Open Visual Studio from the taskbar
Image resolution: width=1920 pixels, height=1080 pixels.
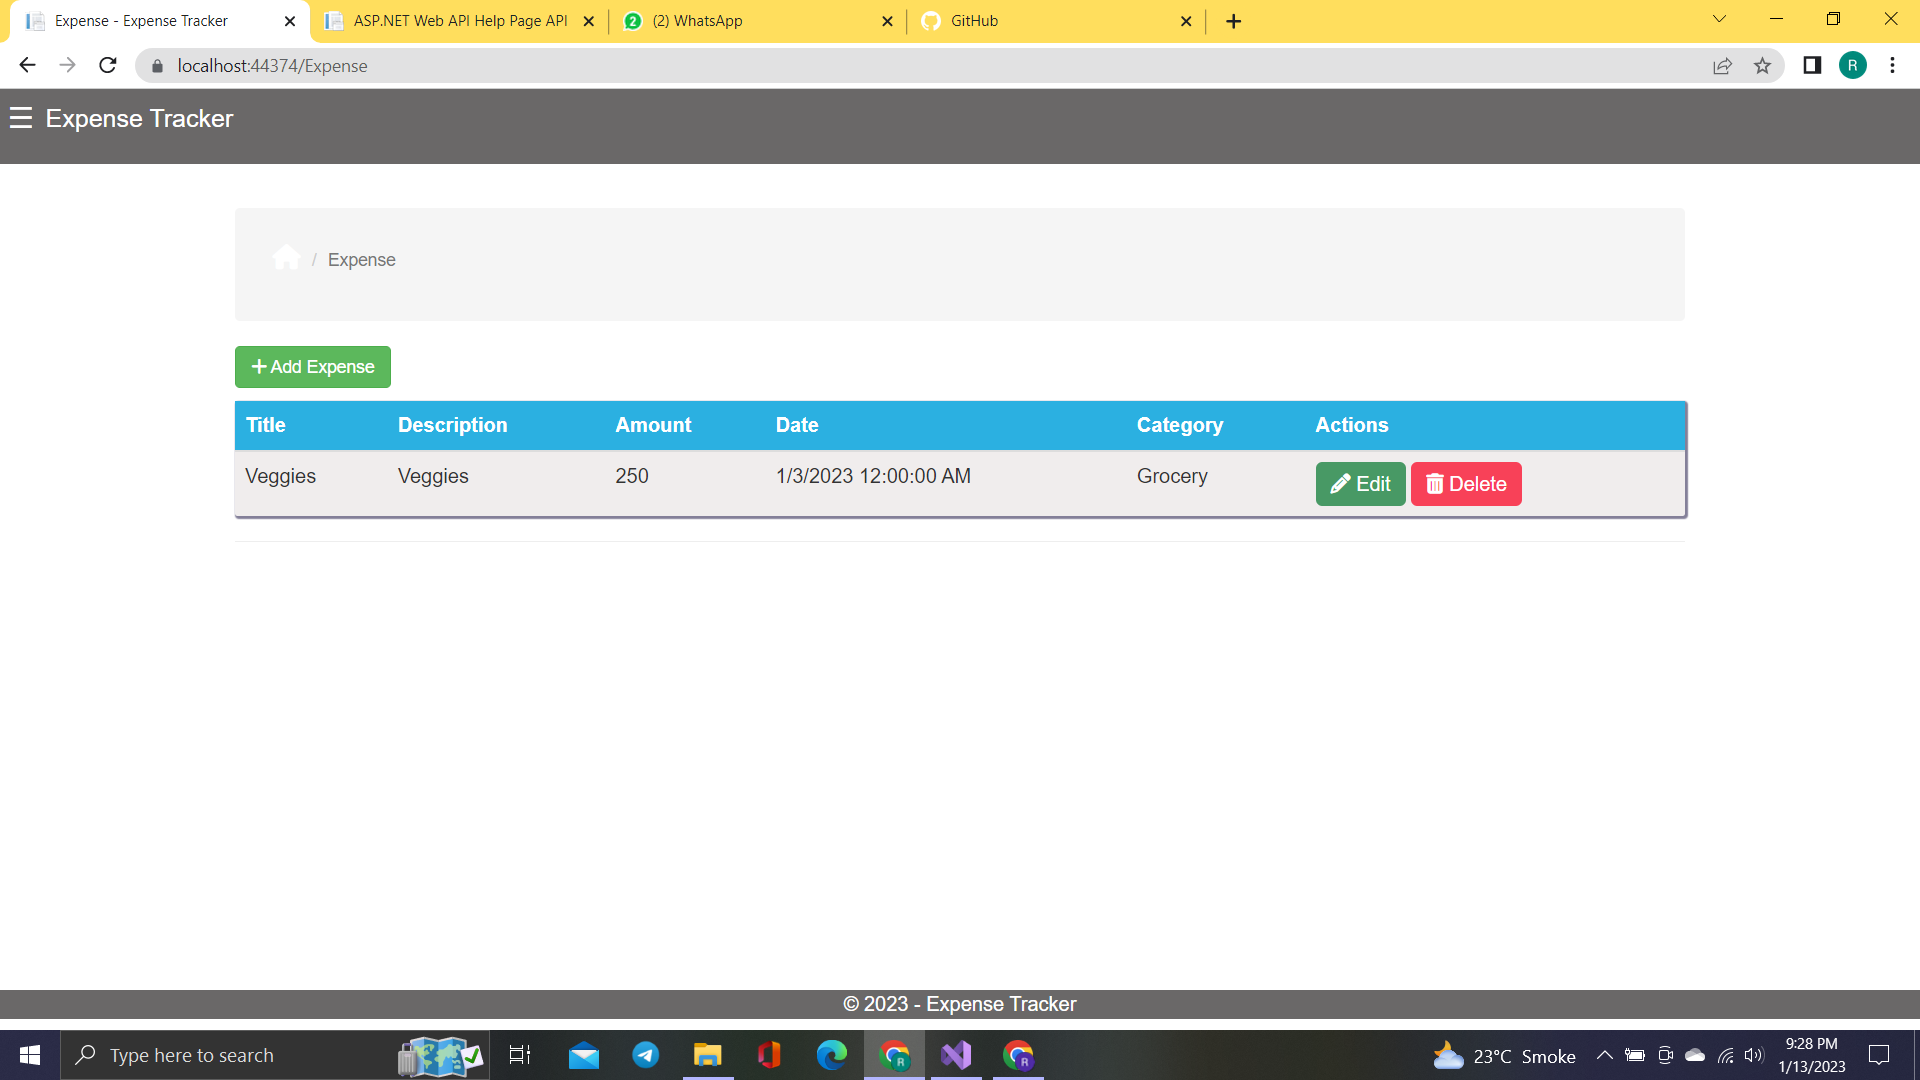click(957, 1055)
